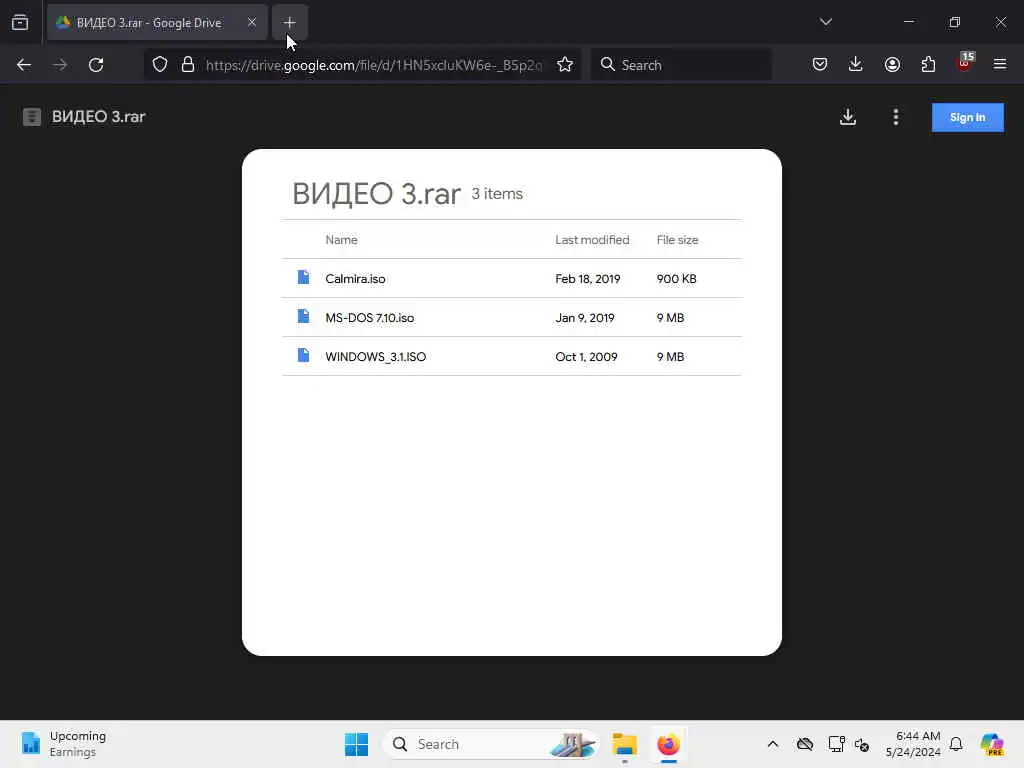Image resolution: width=1024 pixels, height=768 pixels.
Task: Open the extensions puzzle icon
Action: point(928,64)
